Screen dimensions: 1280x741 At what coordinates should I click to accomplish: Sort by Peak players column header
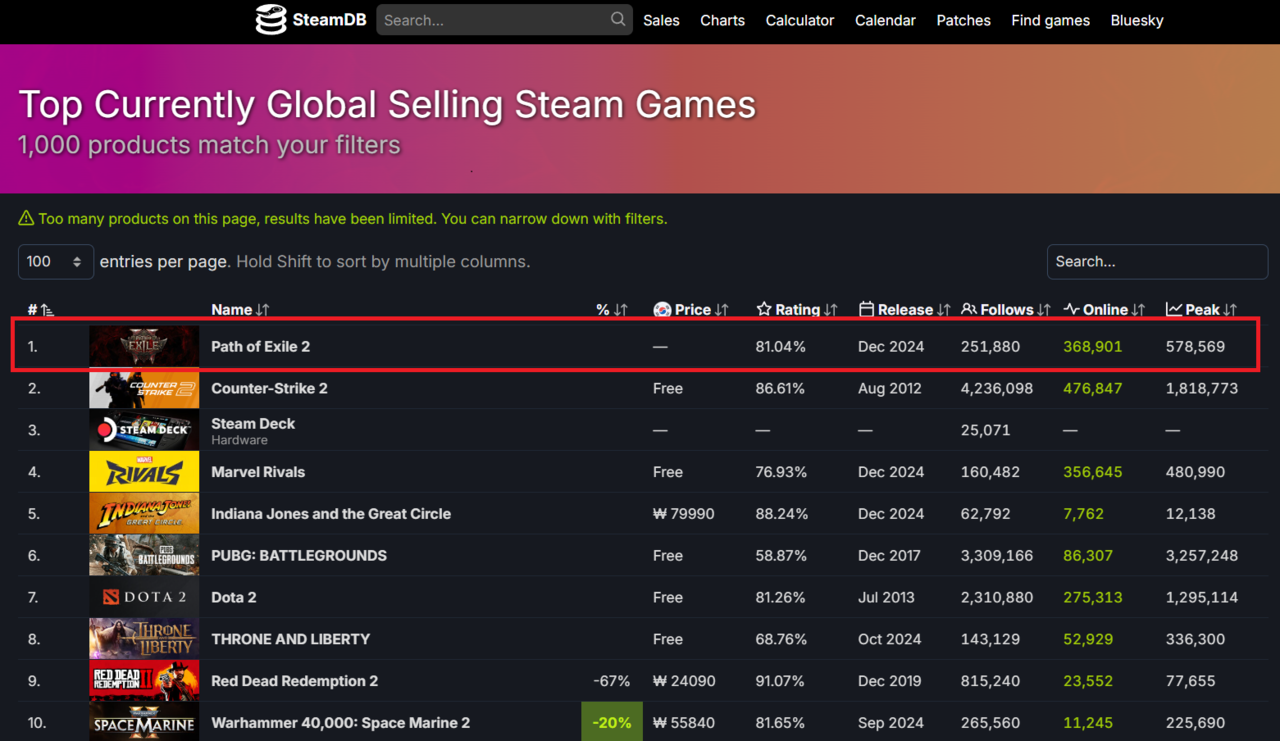tap(1201, 310)
